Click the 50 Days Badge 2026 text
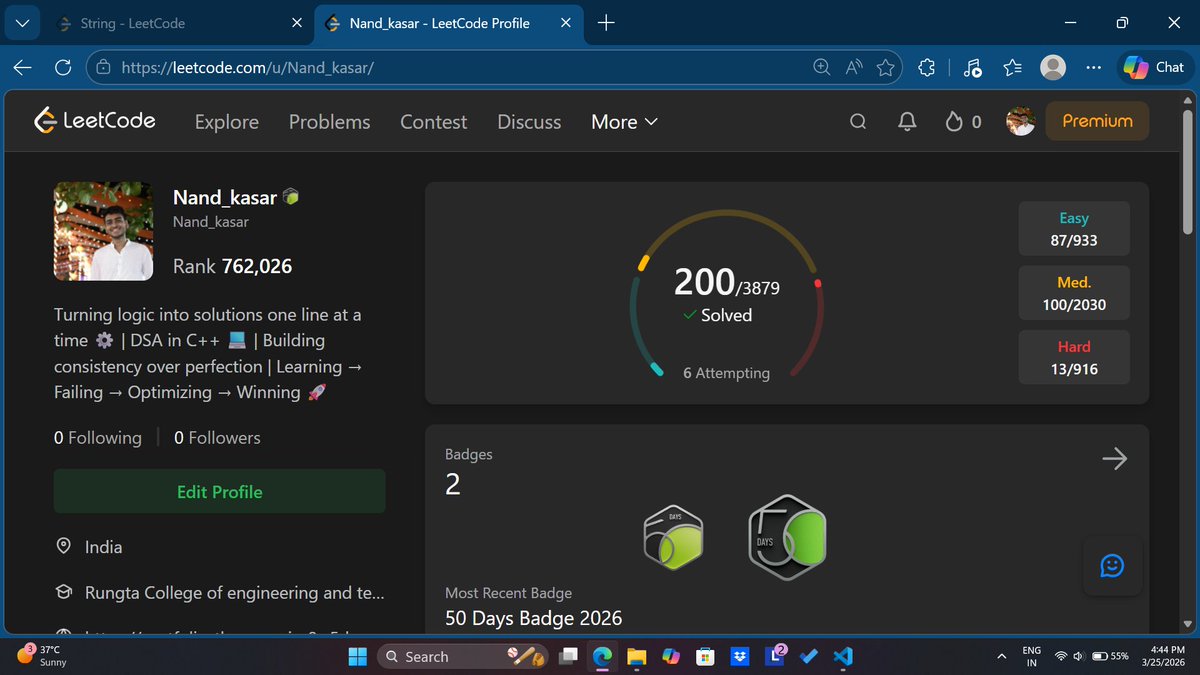This screenshot has height=675, width=1200. tap(533, 618)
